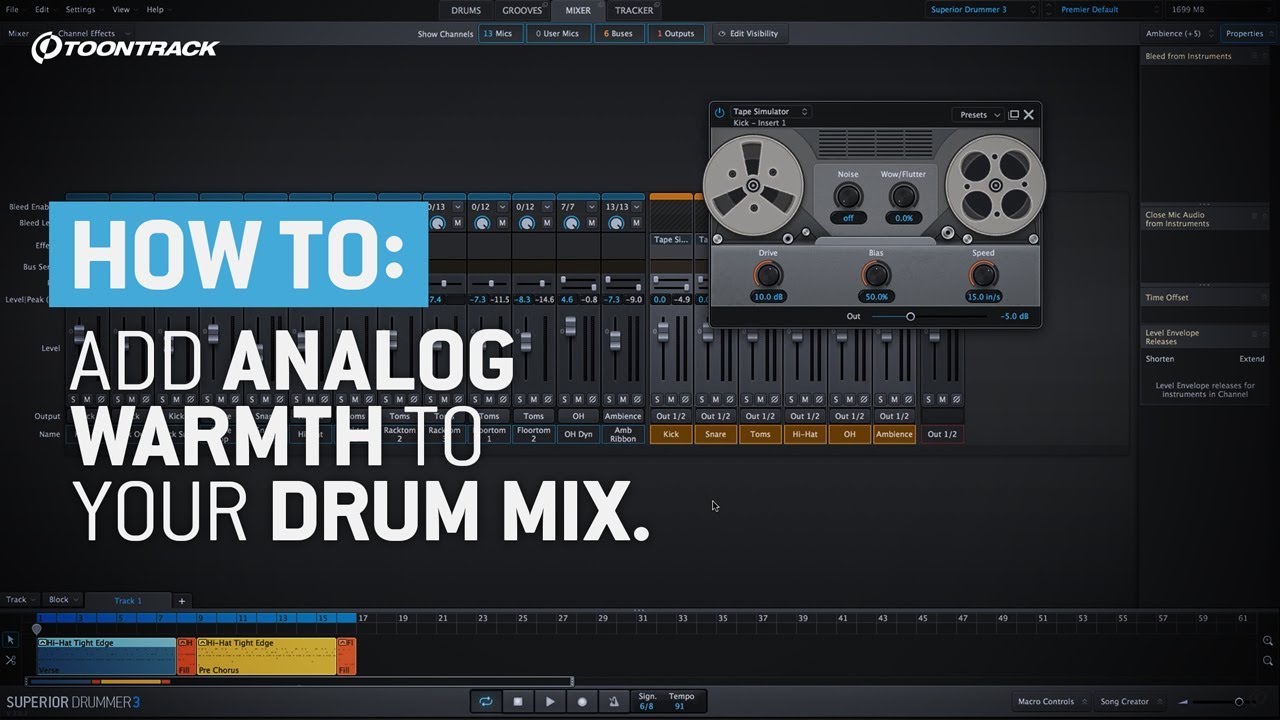Click the phase invert icon on Snare bus

(728, 399)
